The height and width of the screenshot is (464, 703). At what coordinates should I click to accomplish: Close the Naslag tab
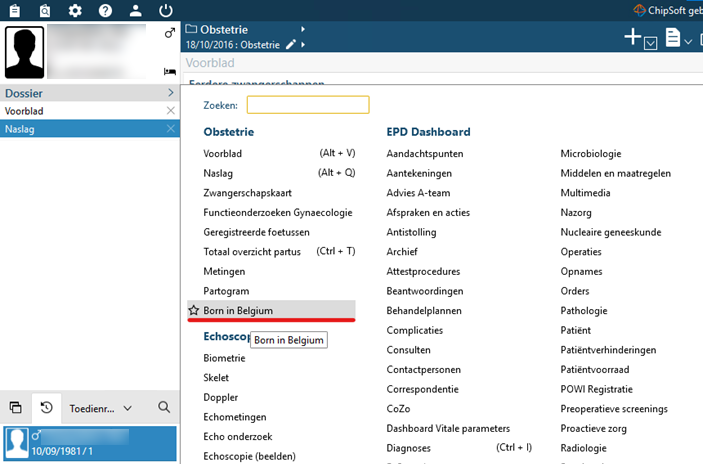170,129
